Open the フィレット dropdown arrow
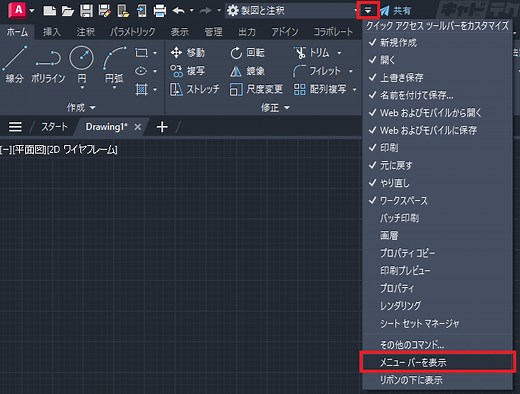Screen dimensions: 520x394 click(350, 71)
